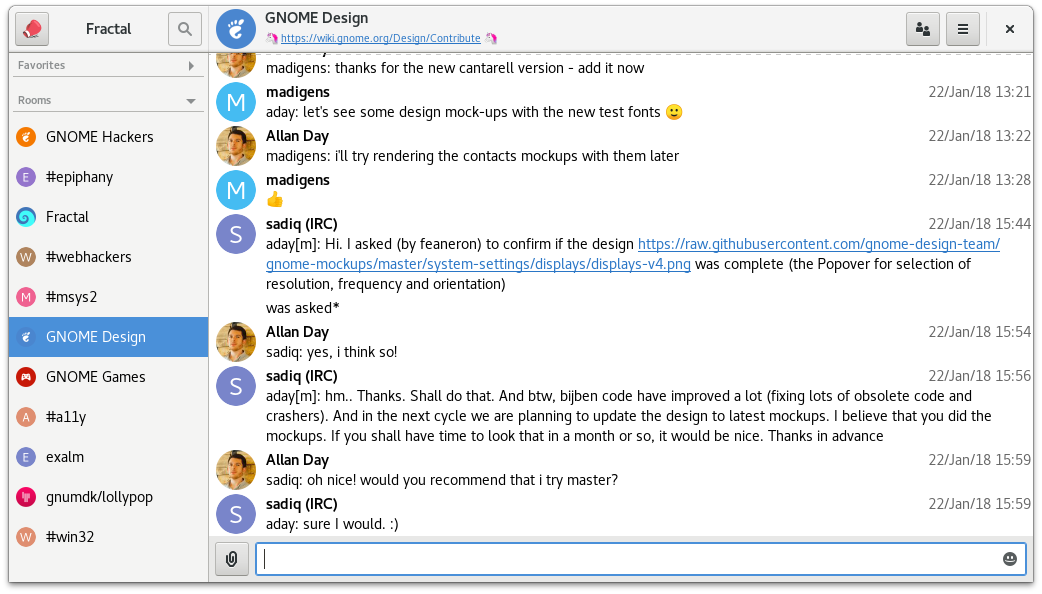Viewport: 1042px width, 594px height.
Task: Open the hamburger room menu
Action: pos(963,29)
